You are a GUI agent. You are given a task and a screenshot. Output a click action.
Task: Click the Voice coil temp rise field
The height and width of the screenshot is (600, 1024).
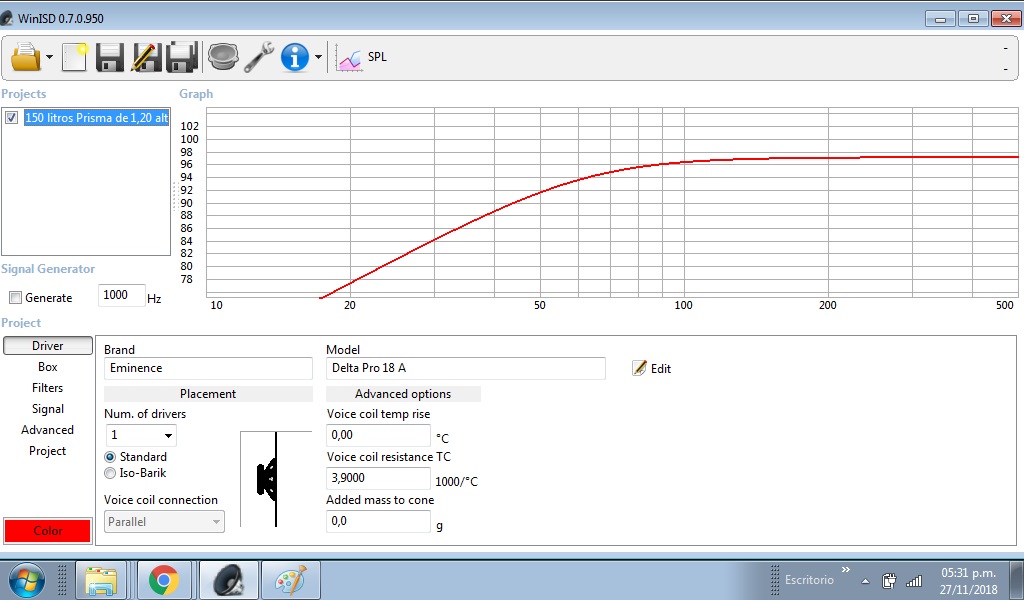[x=378, y=435]
